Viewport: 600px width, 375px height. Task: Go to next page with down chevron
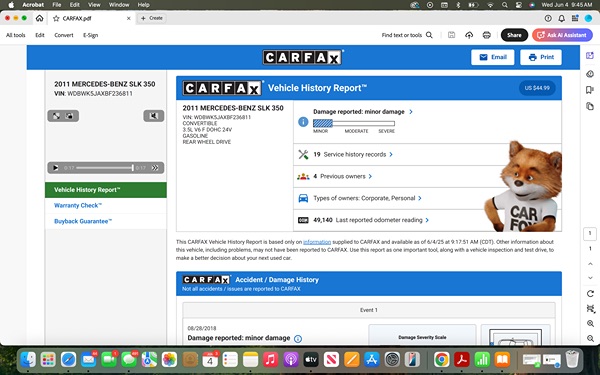[590, 278]
